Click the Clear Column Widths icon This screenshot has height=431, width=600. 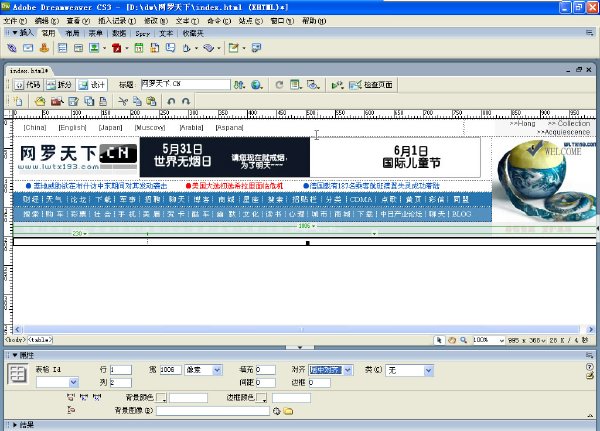71,397
